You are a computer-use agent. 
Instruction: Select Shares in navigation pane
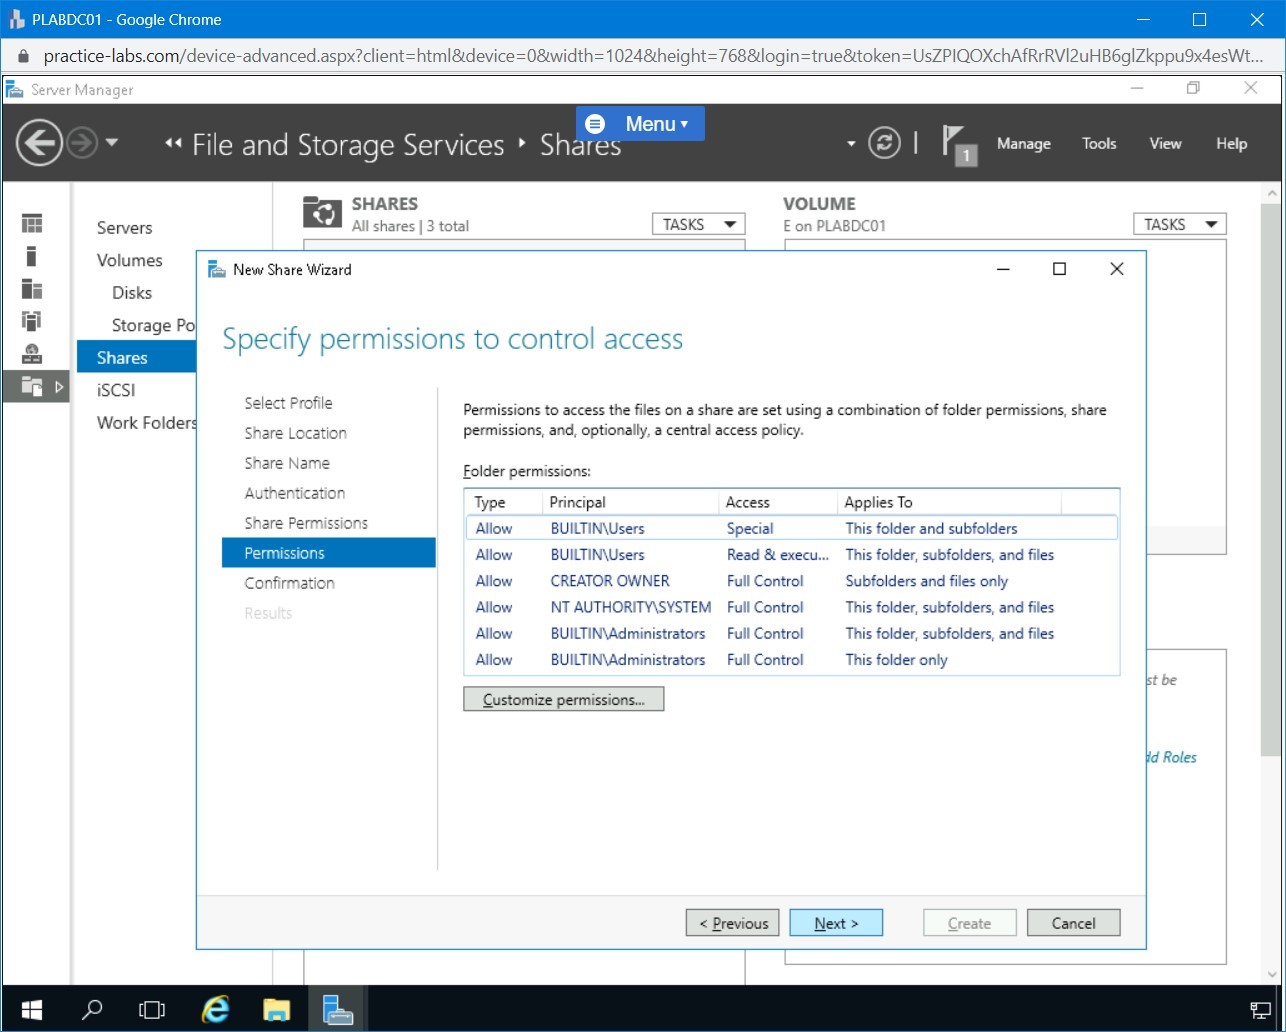136,357
